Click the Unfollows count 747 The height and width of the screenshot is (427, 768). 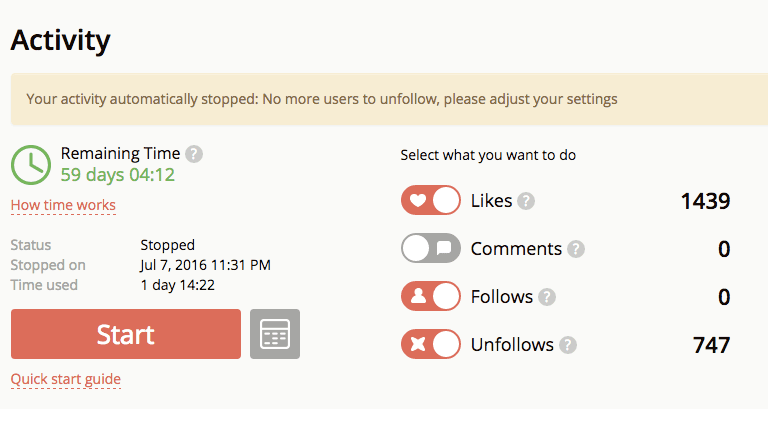[x=711, y=345]
